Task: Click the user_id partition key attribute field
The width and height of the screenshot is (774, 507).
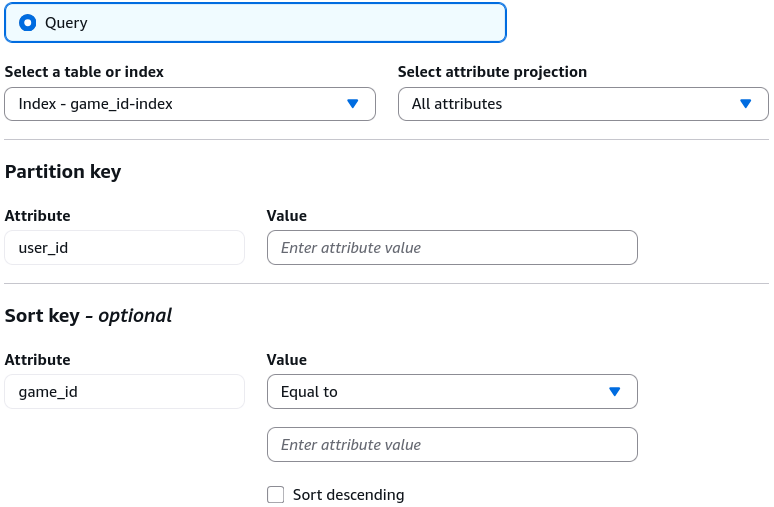Action: [x=124, y=248]
